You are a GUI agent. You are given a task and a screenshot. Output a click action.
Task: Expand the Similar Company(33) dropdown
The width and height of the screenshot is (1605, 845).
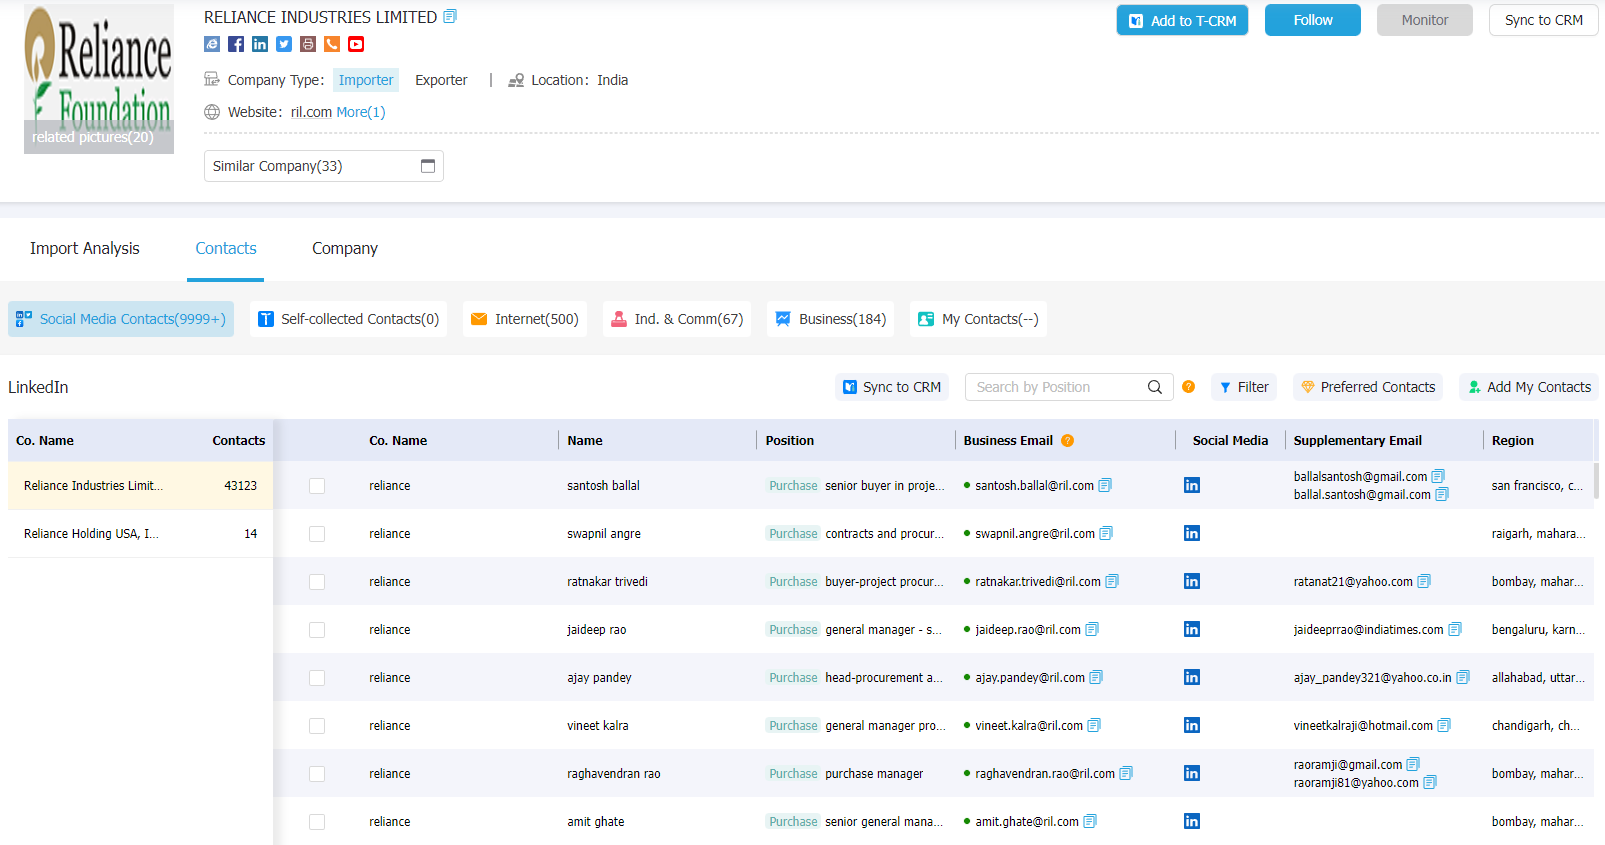pos(324,166)
